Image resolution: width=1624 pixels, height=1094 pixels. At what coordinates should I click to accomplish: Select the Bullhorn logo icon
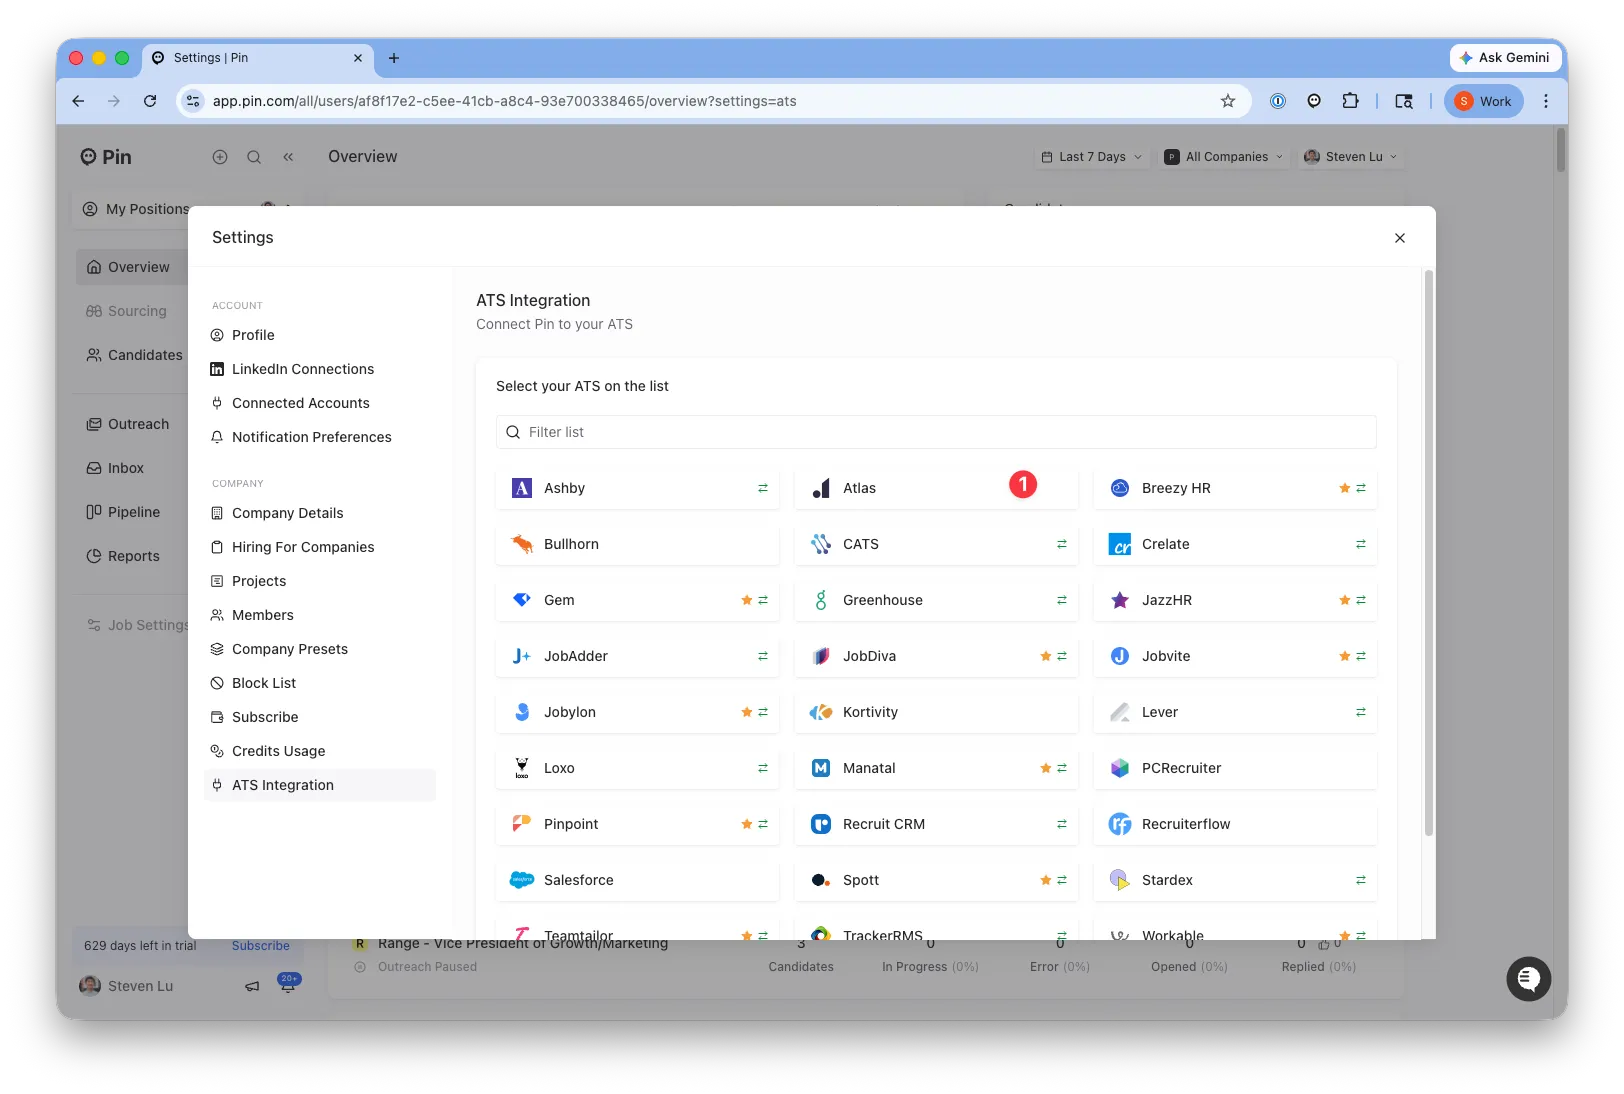click(522, 544)
